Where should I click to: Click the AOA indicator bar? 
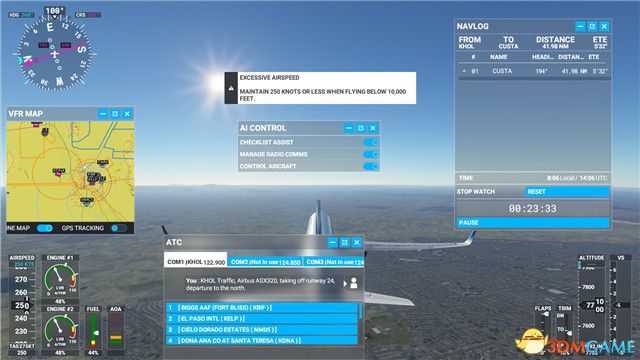point(116,331)
